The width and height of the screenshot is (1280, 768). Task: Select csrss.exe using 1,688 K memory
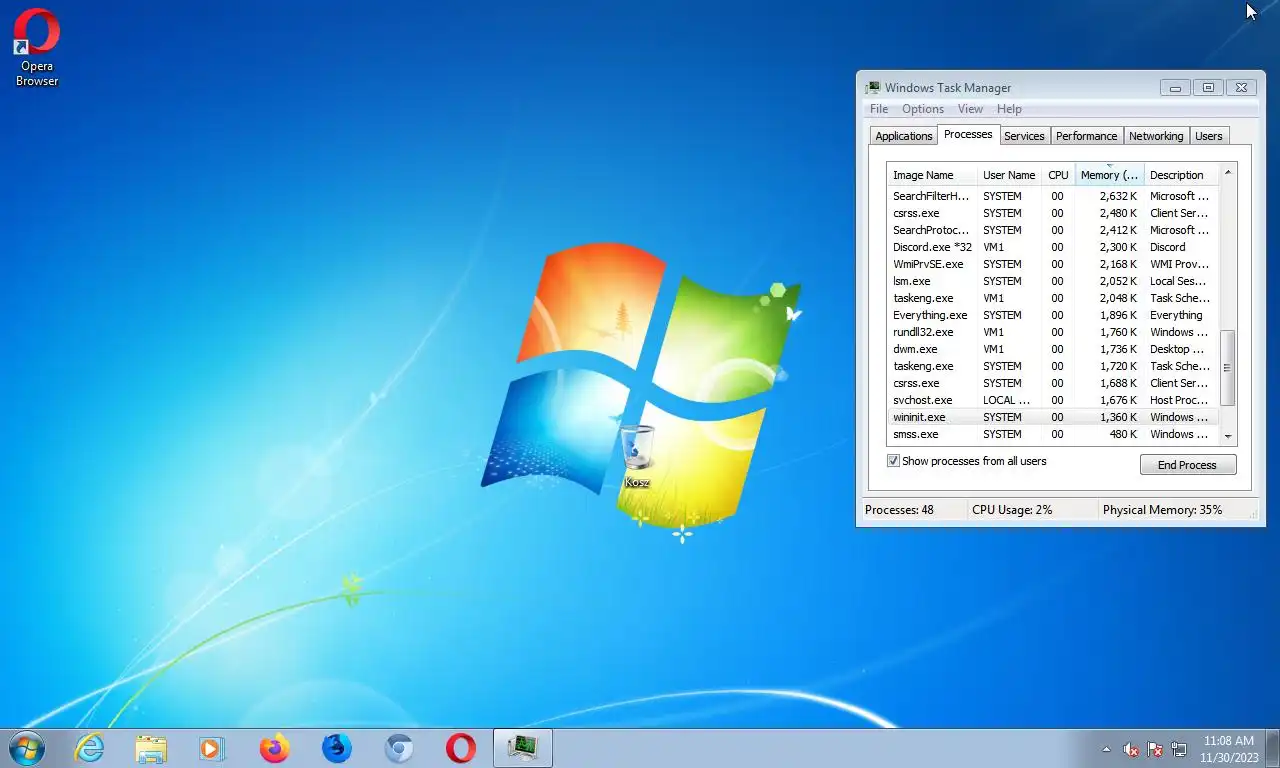1053,383
